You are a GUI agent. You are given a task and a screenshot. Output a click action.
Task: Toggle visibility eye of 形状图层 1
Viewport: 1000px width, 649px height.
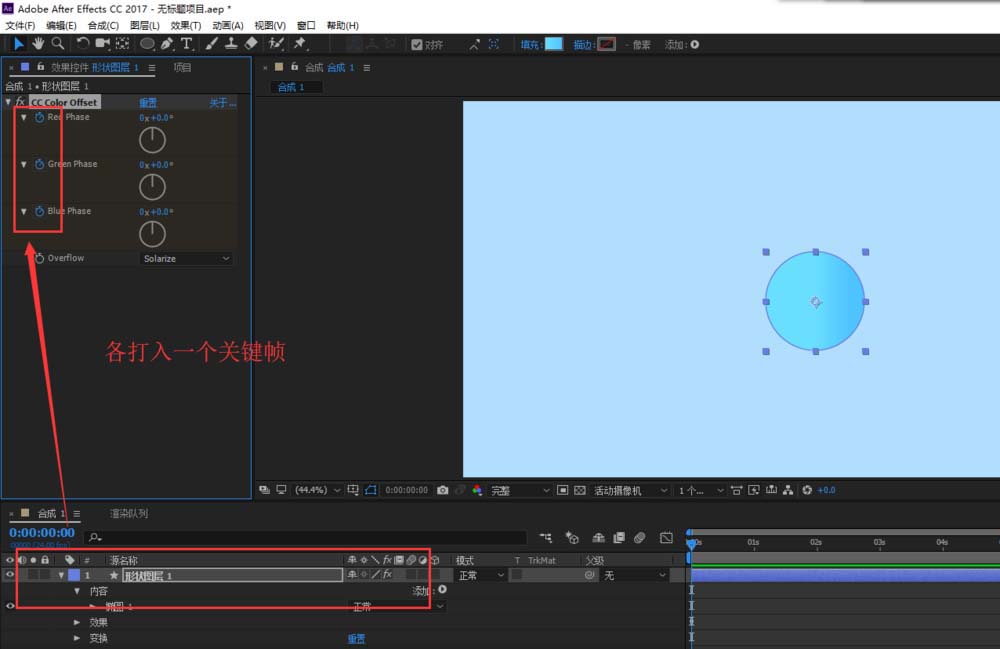click(10, 575)
